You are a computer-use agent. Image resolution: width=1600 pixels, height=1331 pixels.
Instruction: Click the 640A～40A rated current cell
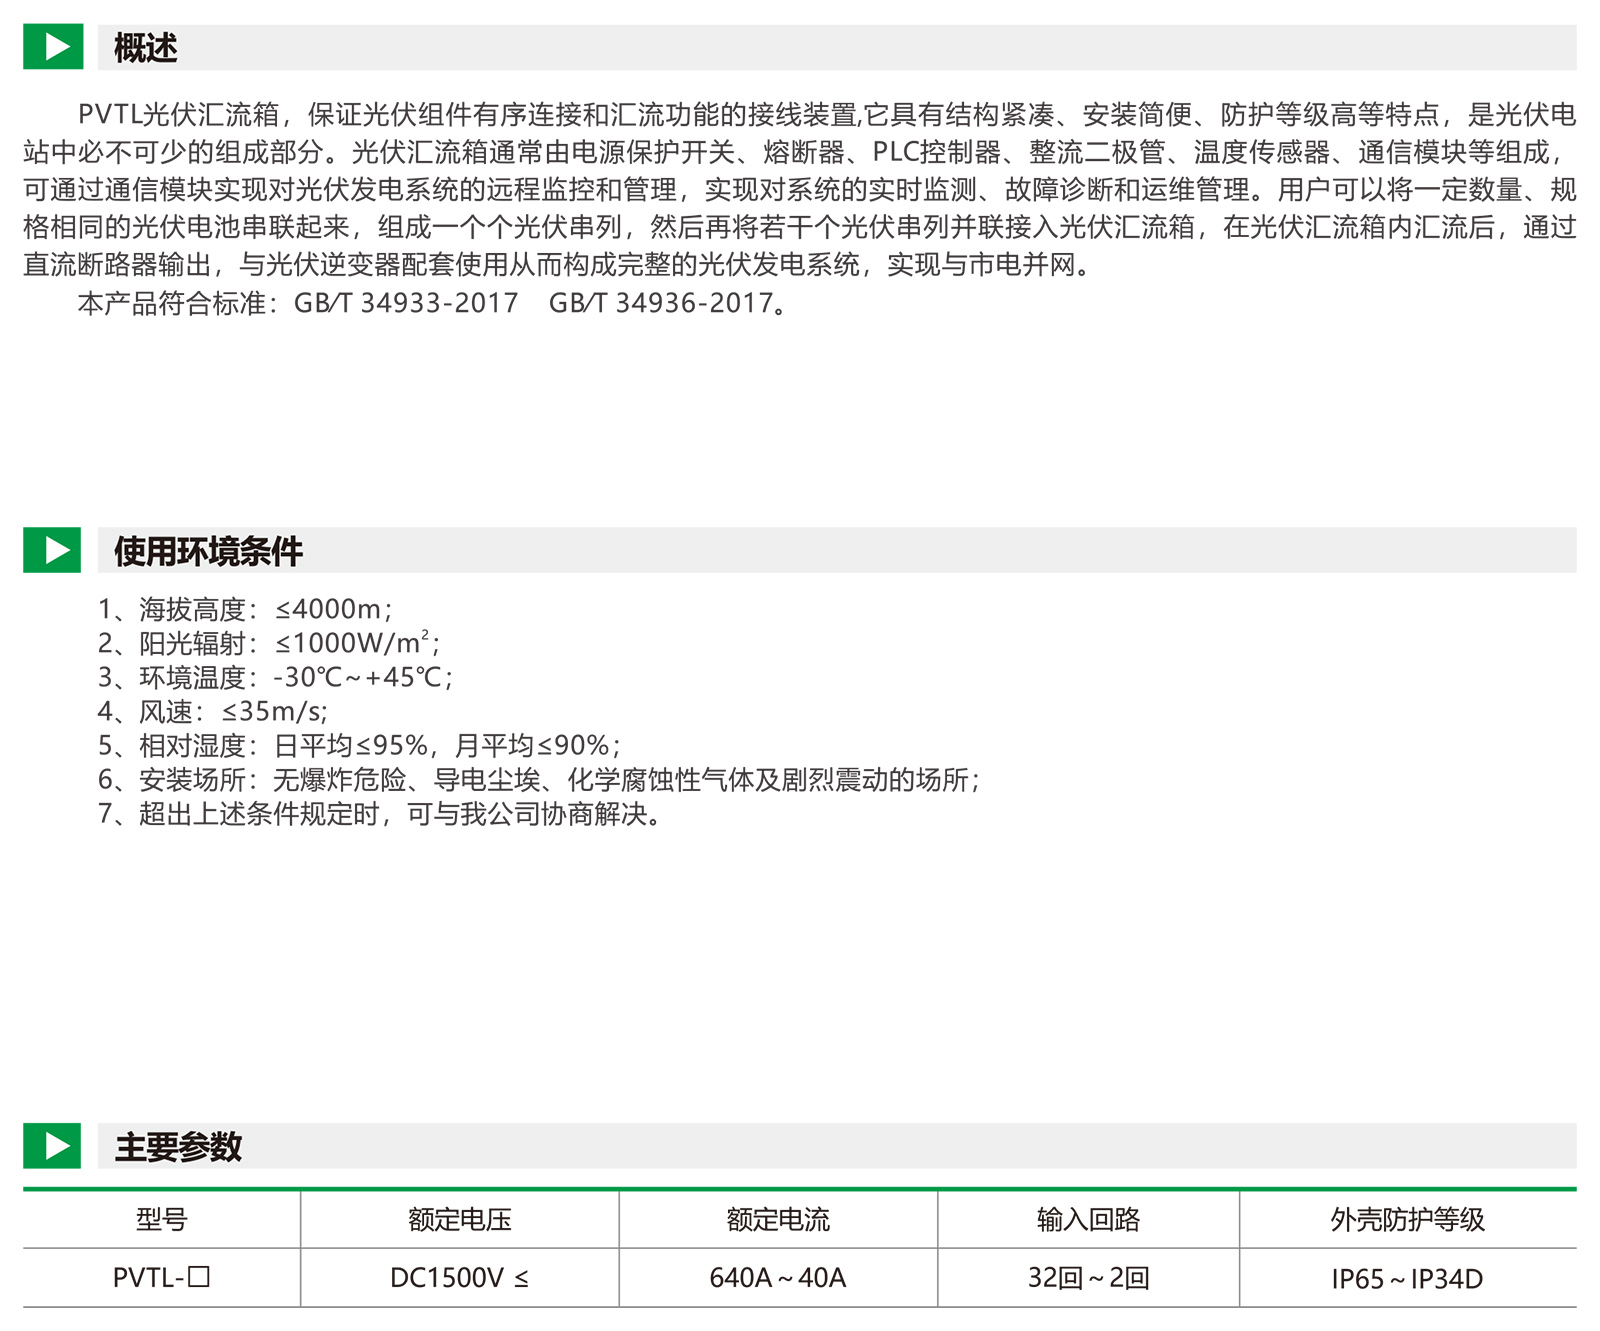[x=778, y=1278]
